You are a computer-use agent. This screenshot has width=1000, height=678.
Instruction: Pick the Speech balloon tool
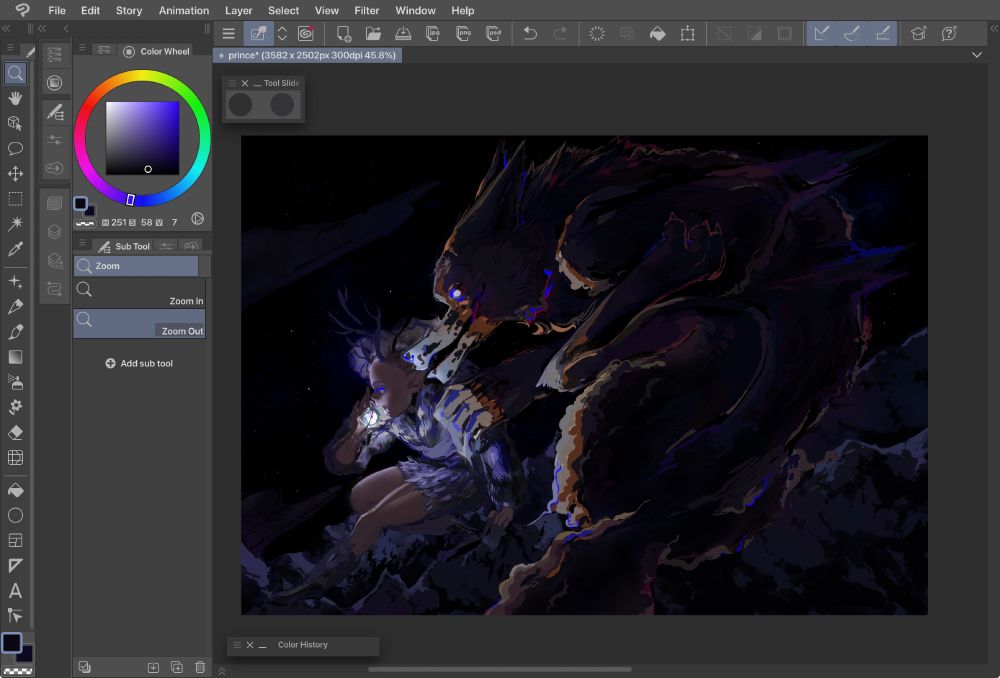(15, 148)
